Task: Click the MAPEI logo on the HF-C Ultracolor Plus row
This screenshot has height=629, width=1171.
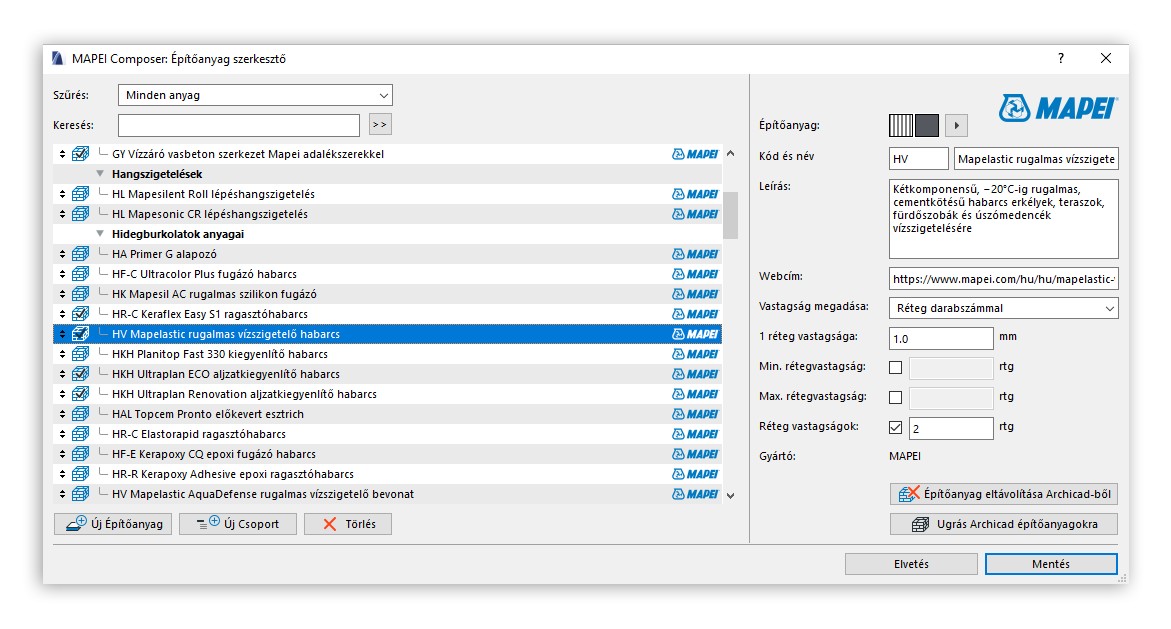Action: 695,274
